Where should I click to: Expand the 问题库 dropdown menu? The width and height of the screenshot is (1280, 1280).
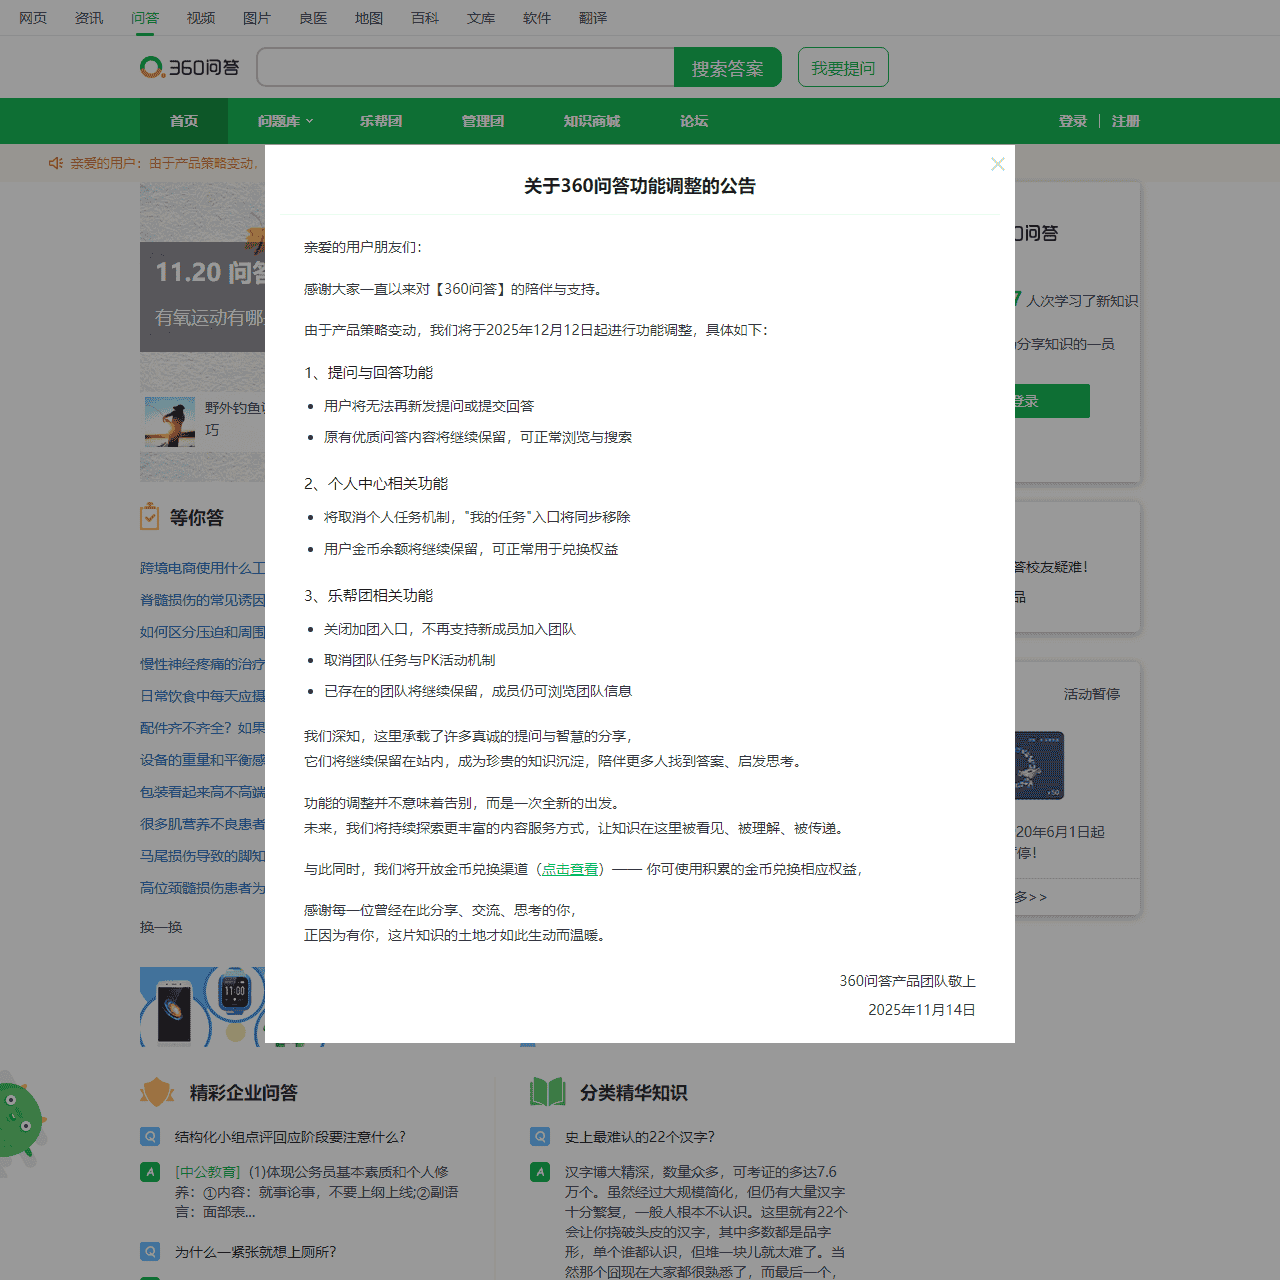point(285,121)
